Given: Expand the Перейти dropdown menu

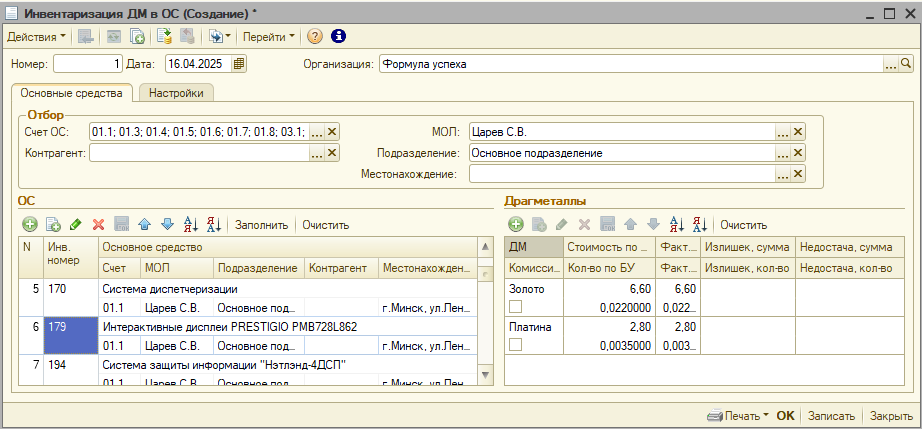Looking at the screenshot, I should (269, 37).
